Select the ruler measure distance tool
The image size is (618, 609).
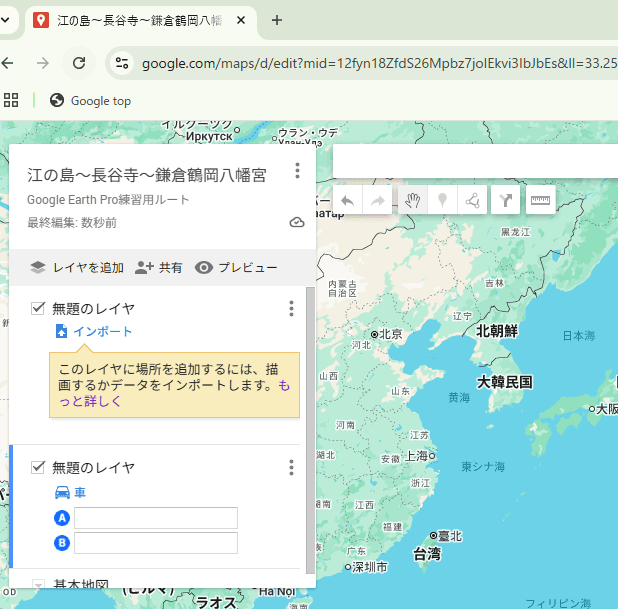click(x=541, y=200)
